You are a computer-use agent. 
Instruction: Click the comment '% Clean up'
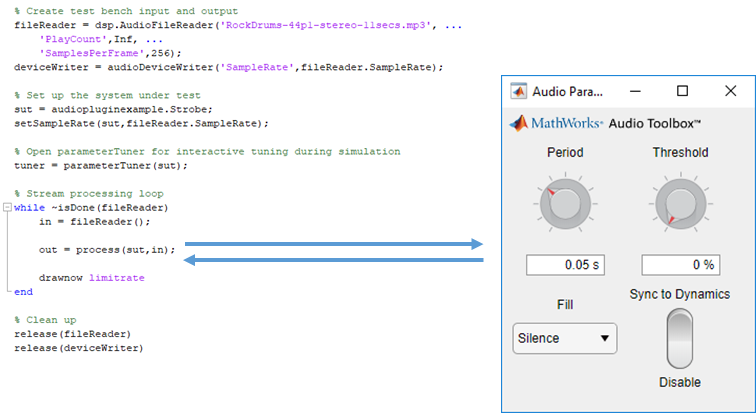[45, 320]
